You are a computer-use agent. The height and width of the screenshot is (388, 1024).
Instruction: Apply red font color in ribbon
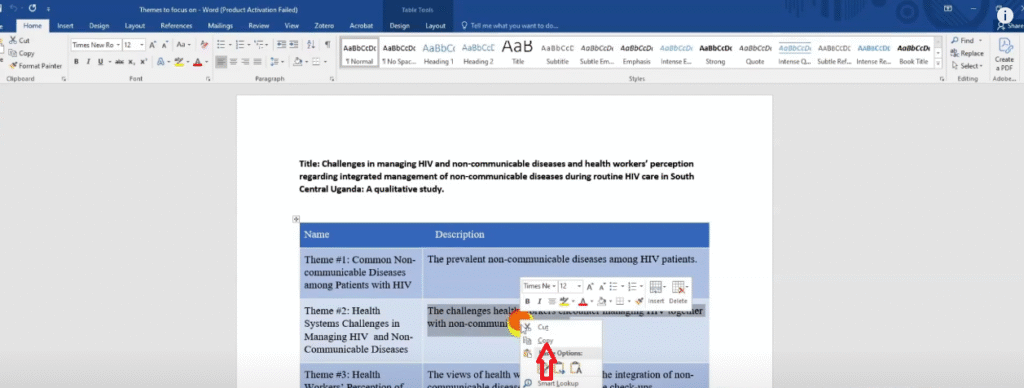(x=197, y=62)
